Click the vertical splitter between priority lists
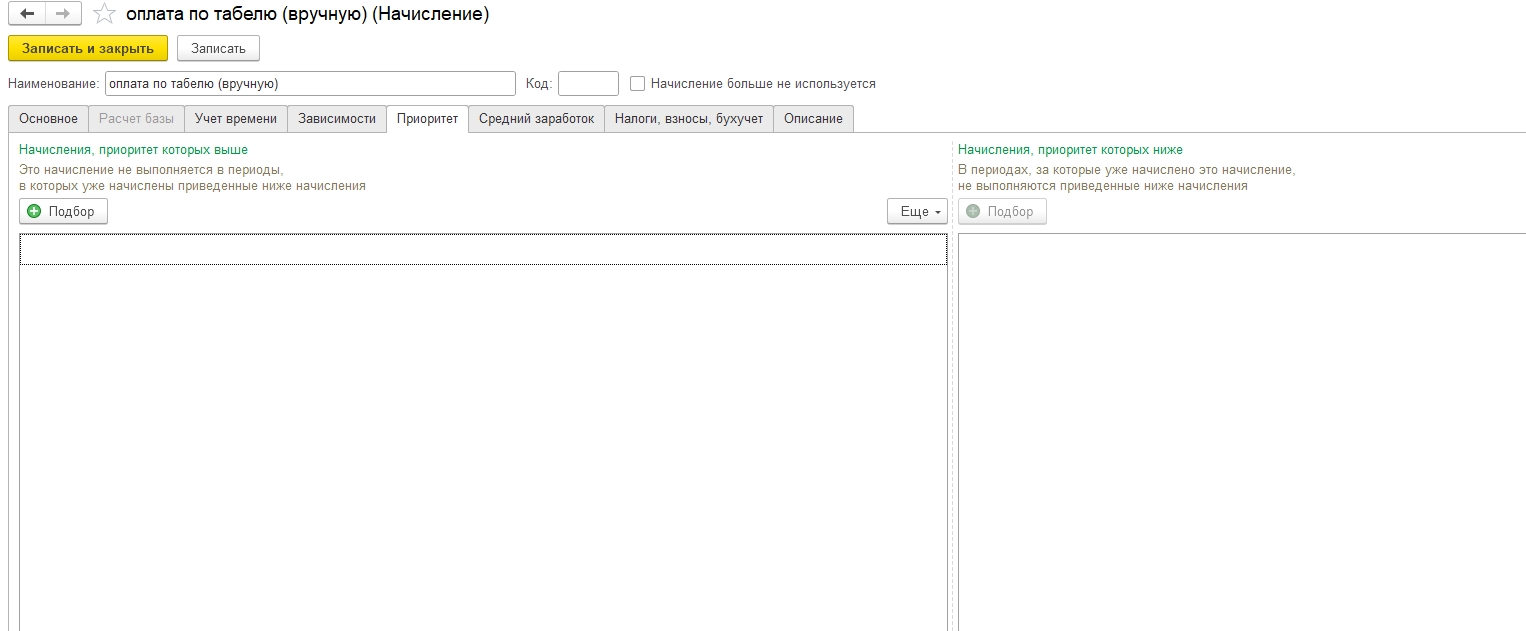Viewport: 1526px width, 631px height. click(952, 400)
